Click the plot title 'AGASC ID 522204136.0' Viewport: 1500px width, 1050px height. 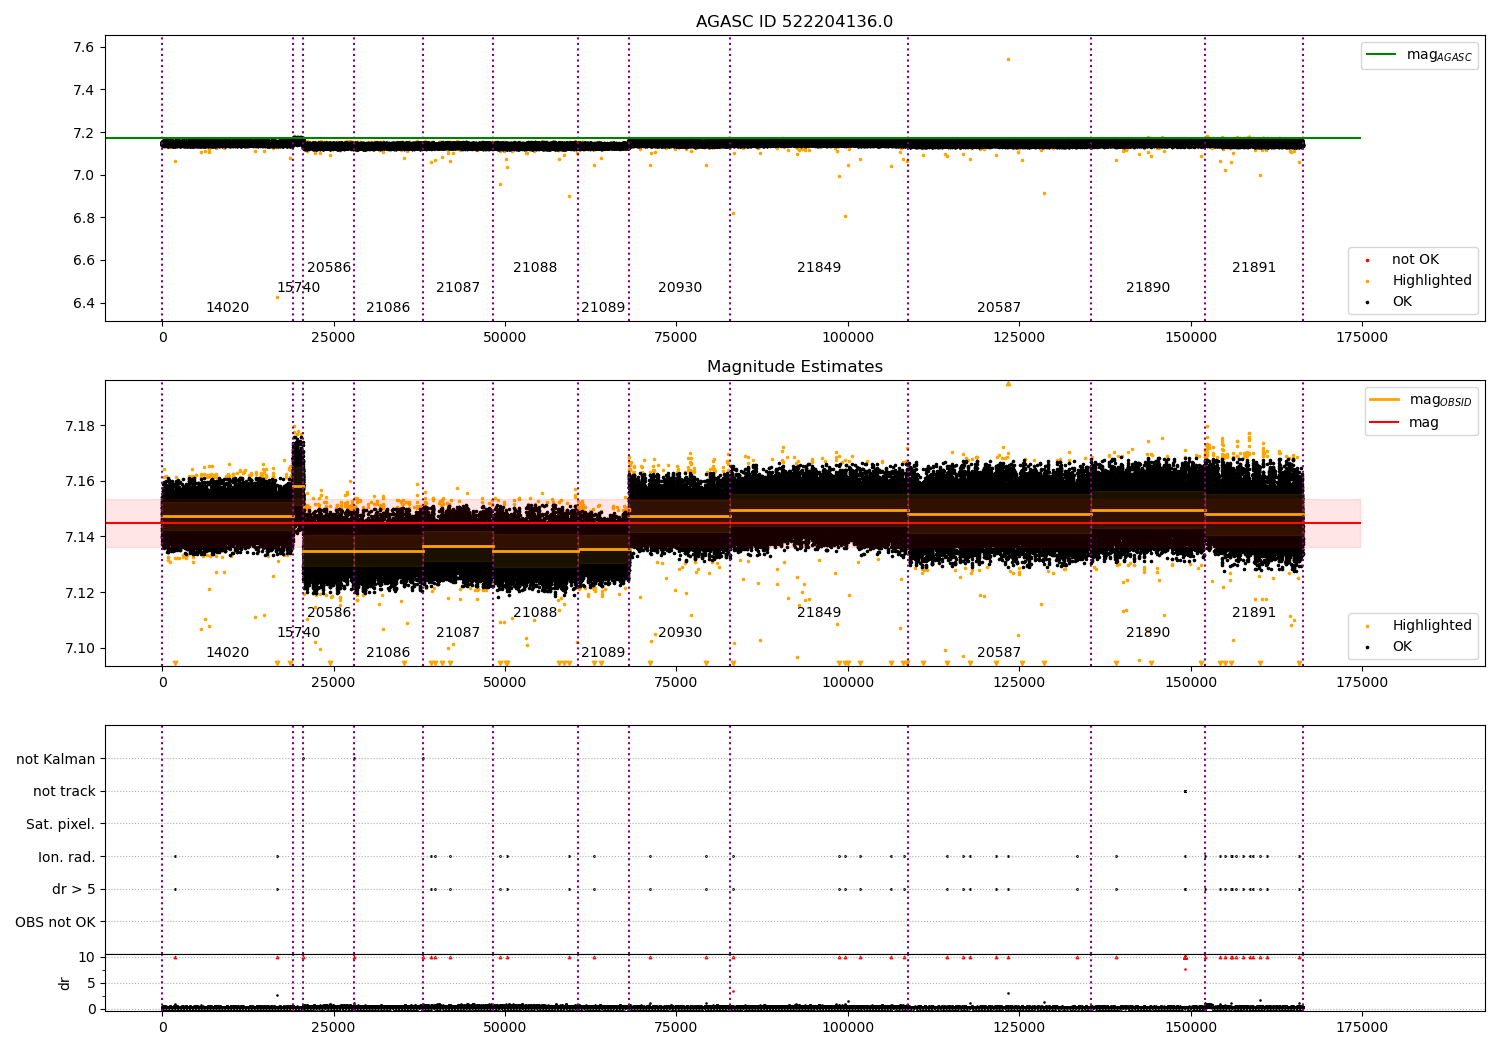pos(794,22)
